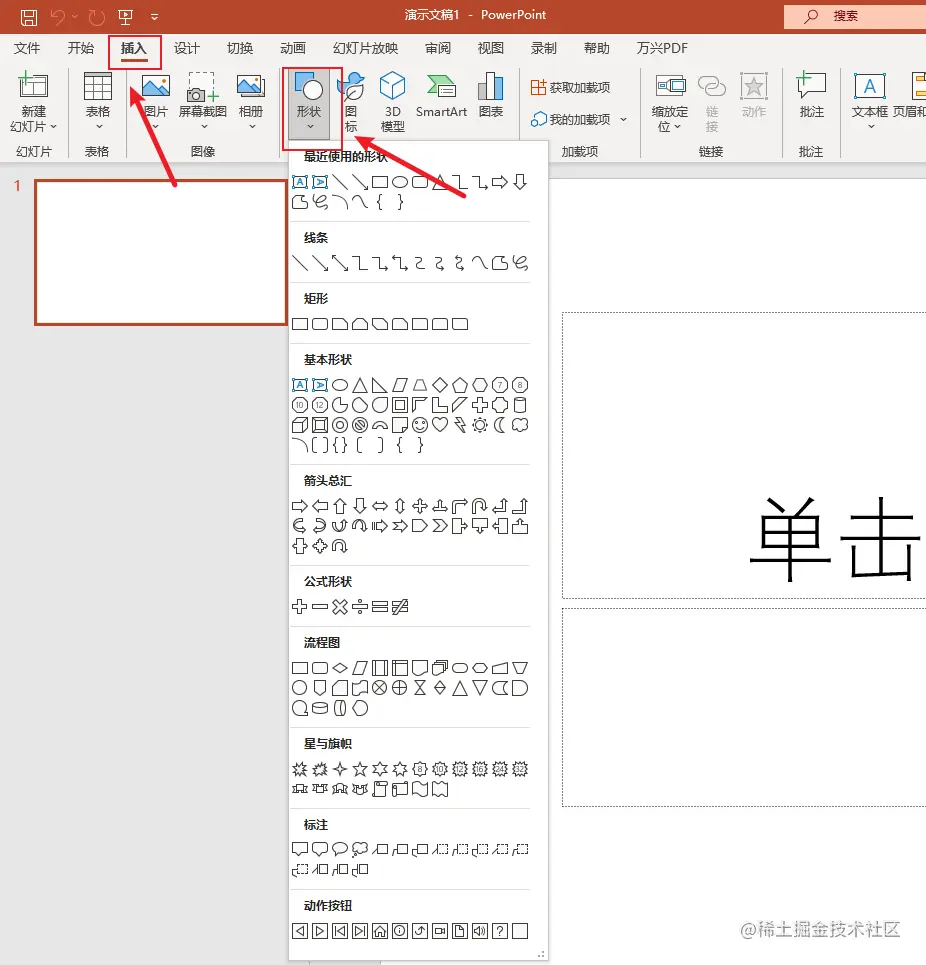This screenshot has width=926, height=965.
Task: Select the Sound action button
Action: click(480, 931)
